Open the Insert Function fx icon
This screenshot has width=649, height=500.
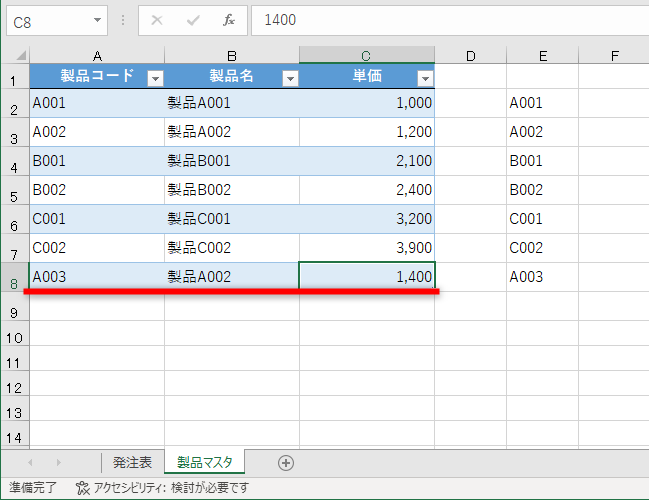(229, 20)
